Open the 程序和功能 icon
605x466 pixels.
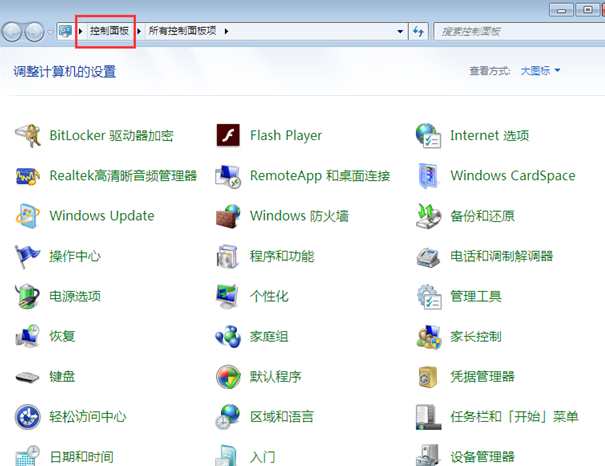[x=227, y=256]
